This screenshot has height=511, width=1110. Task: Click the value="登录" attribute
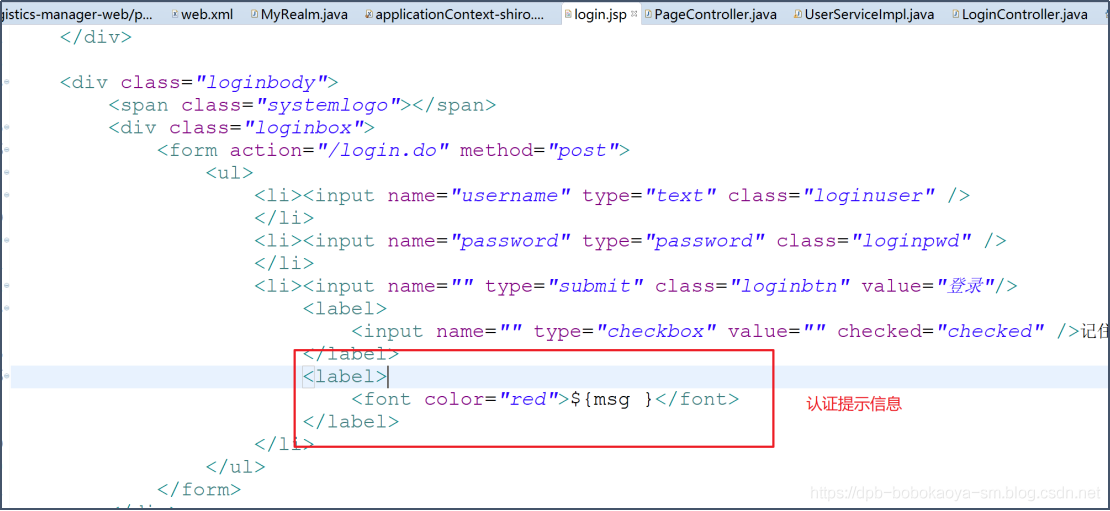click(x=928, y=287)
